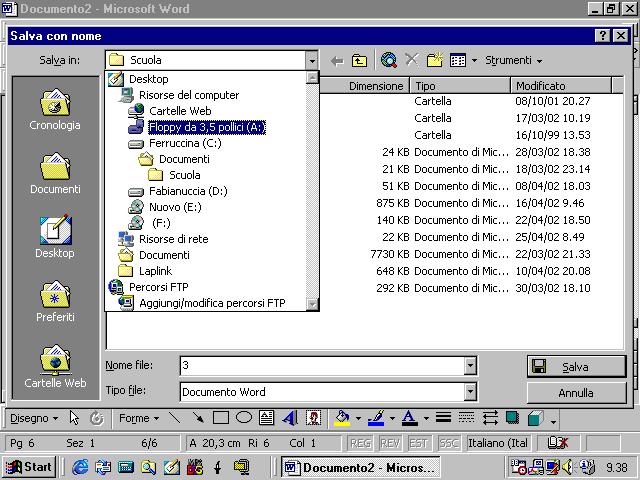
Task: Select the row modified 08/10/01 20.27
Action: click(x=502, y=101)
